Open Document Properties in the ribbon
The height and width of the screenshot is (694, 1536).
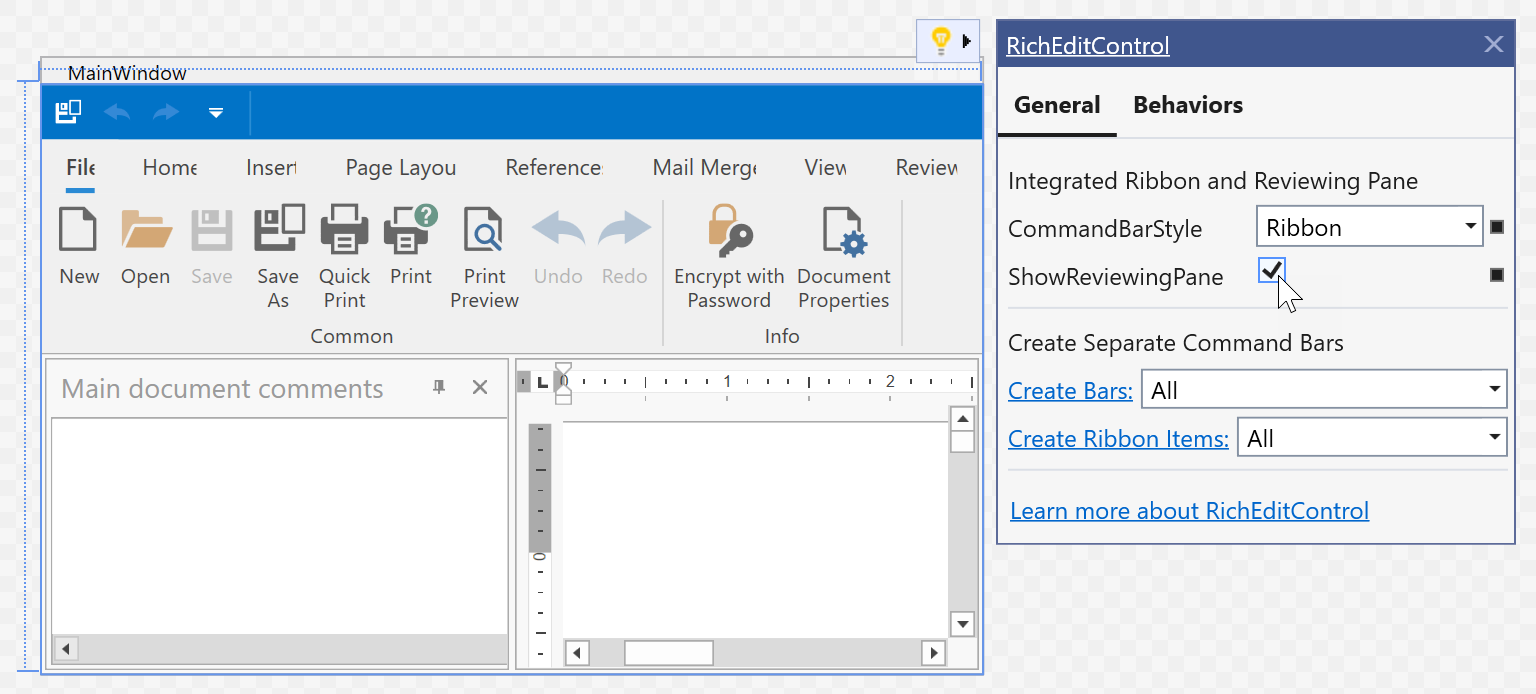(844, 229)
